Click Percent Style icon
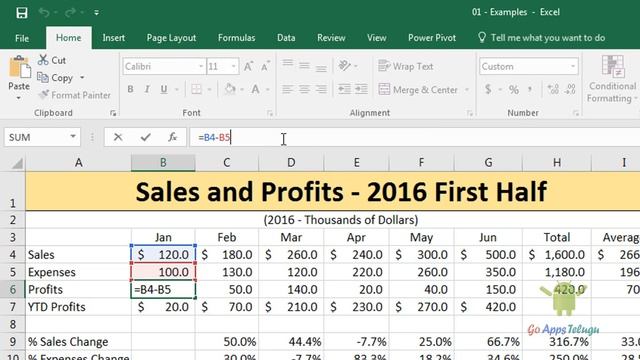The image size is (640, 360). pos(514,89)
